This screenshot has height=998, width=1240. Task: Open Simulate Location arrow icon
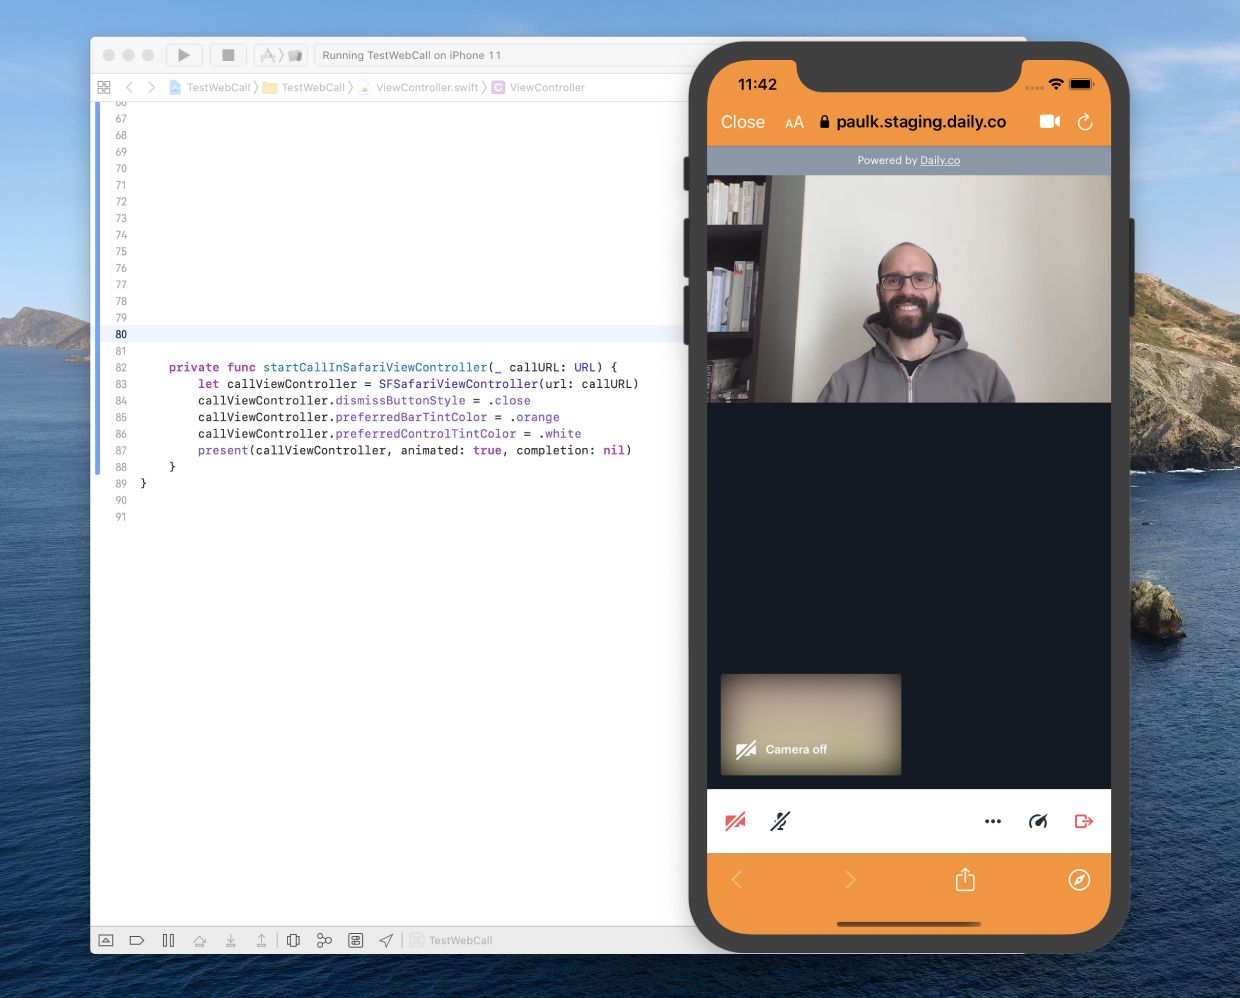coord(386,940)
